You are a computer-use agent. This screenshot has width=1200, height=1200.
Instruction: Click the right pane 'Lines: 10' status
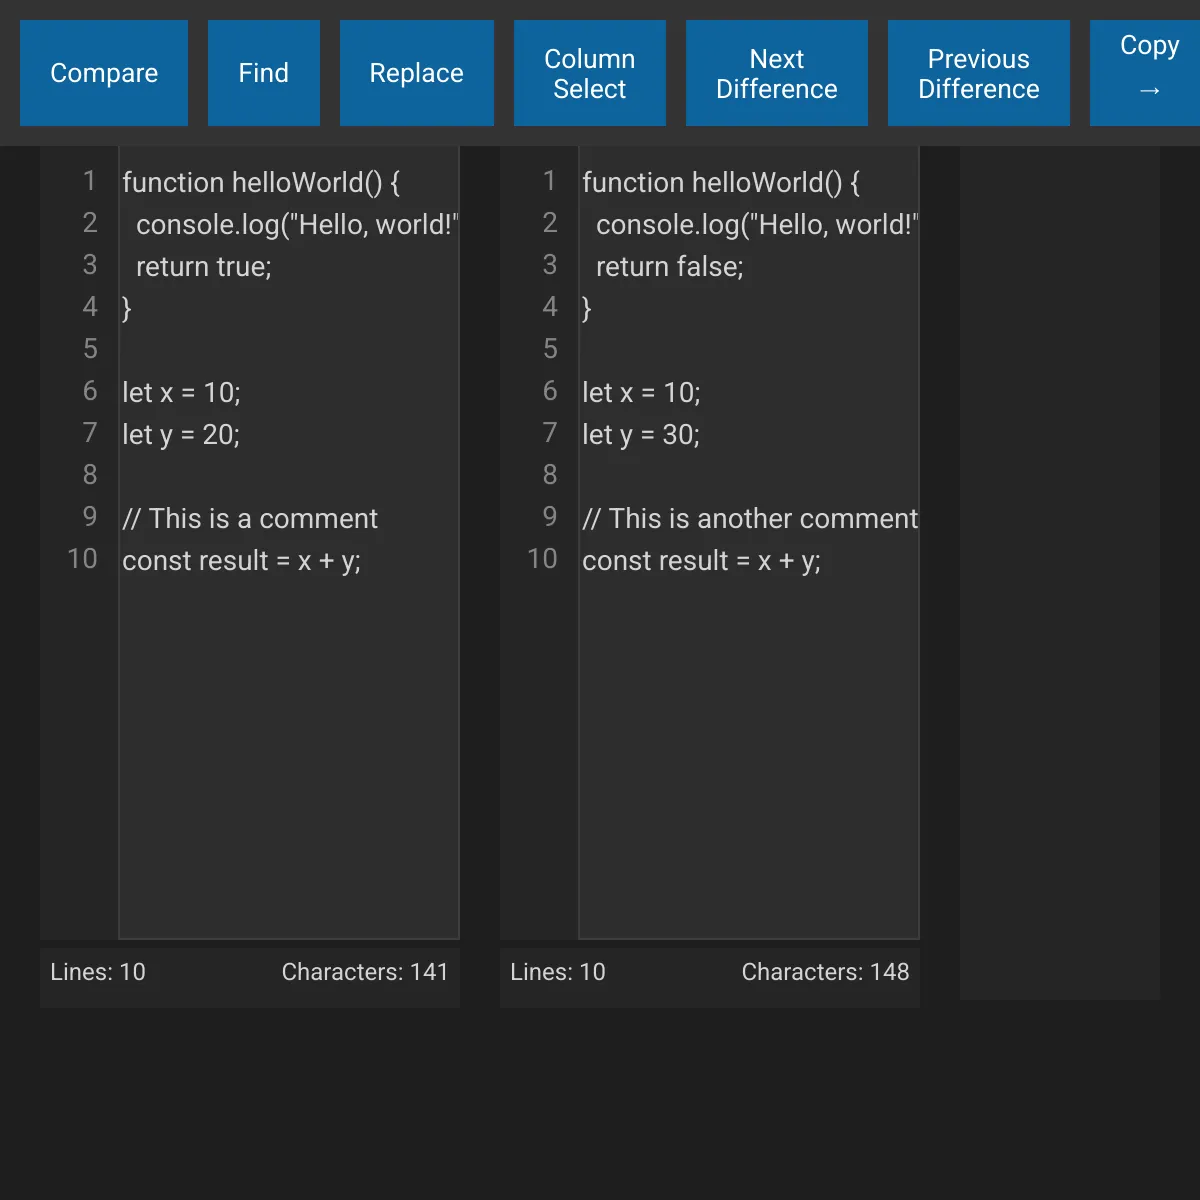click(x=558, y=972)
